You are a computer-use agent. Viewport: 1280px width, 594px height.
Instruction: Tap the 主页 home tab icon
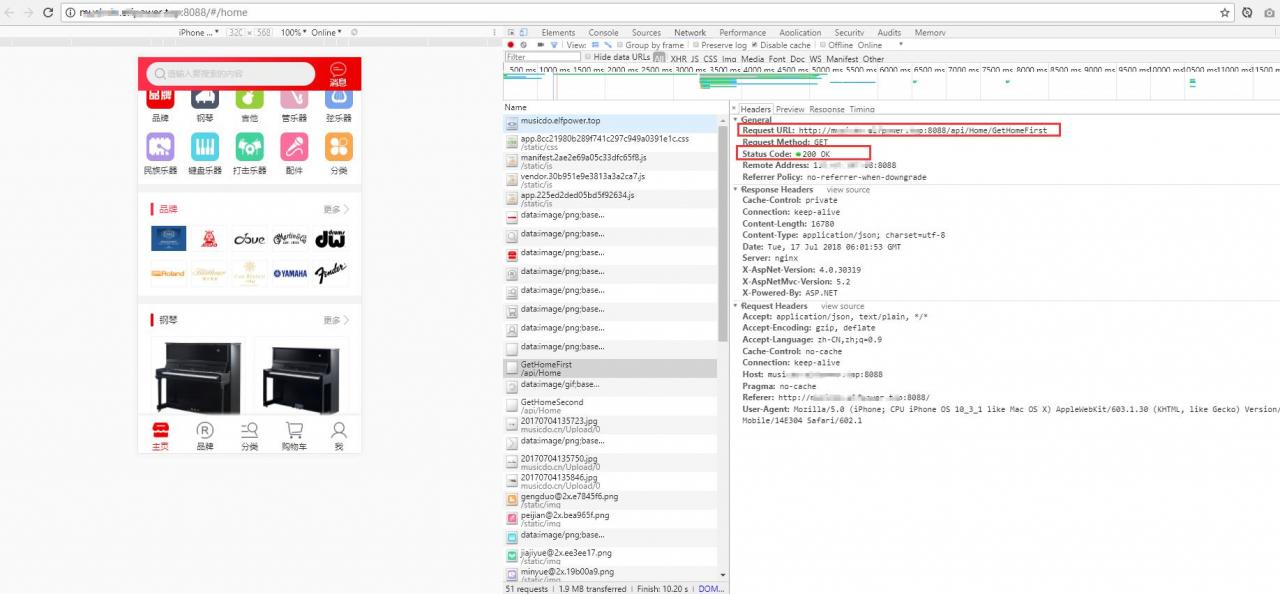tap(160, 430)
